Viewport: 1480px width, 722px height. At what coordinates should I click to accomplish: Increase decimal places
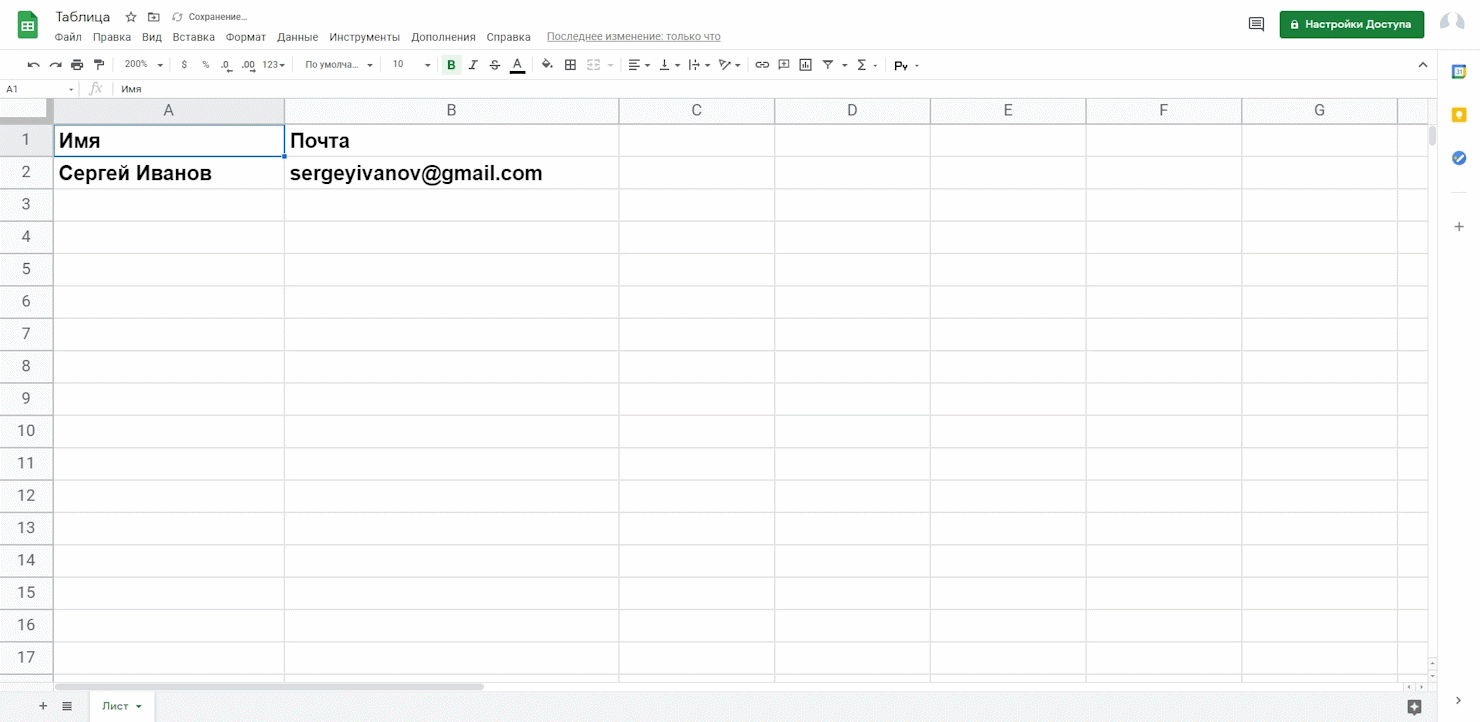249,65
